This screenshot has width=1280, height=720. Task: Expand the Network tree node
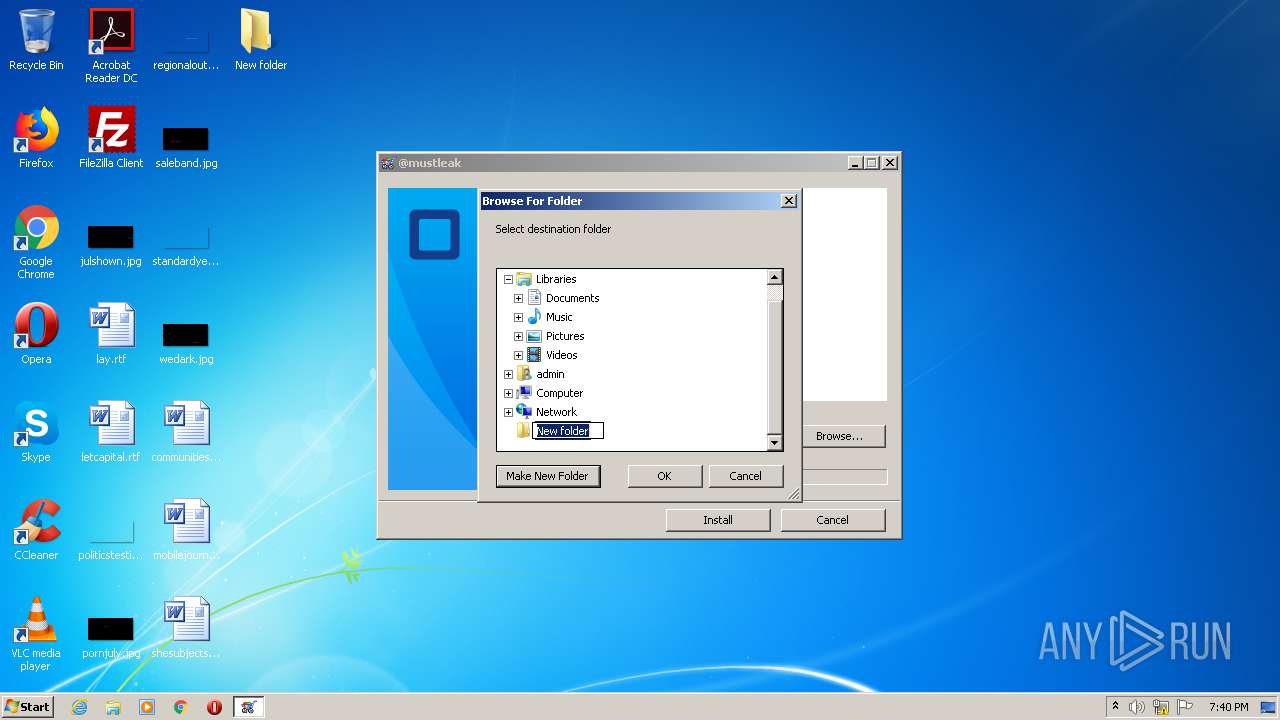[x=508, y=412]
